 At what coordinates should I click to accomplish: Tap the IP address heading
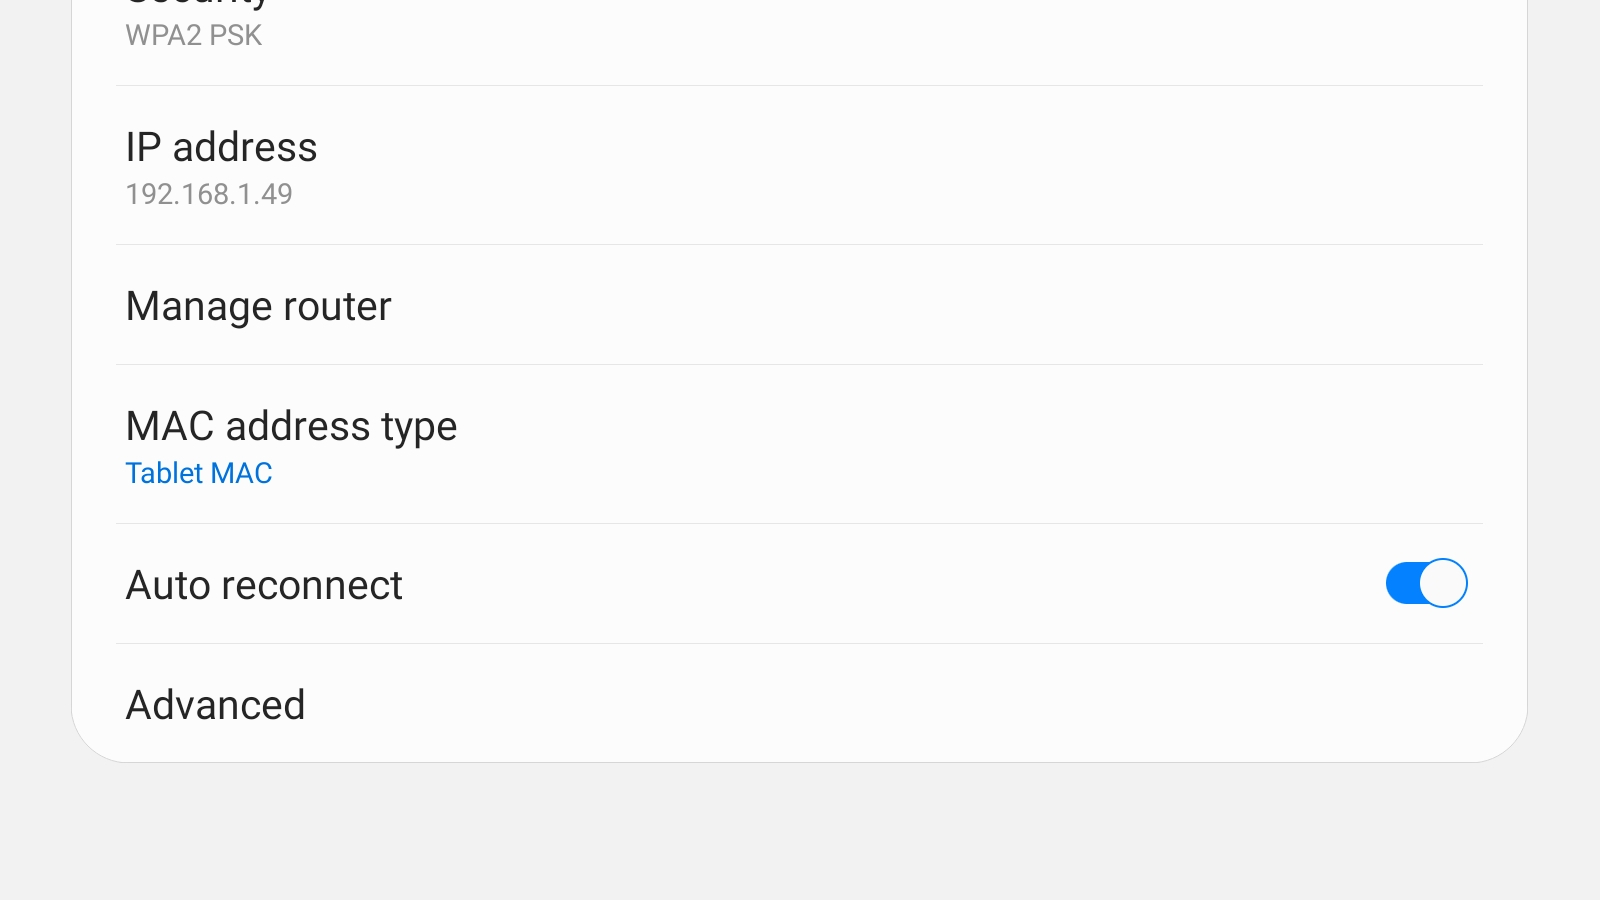pyautogui.click(x=221, y=147)
